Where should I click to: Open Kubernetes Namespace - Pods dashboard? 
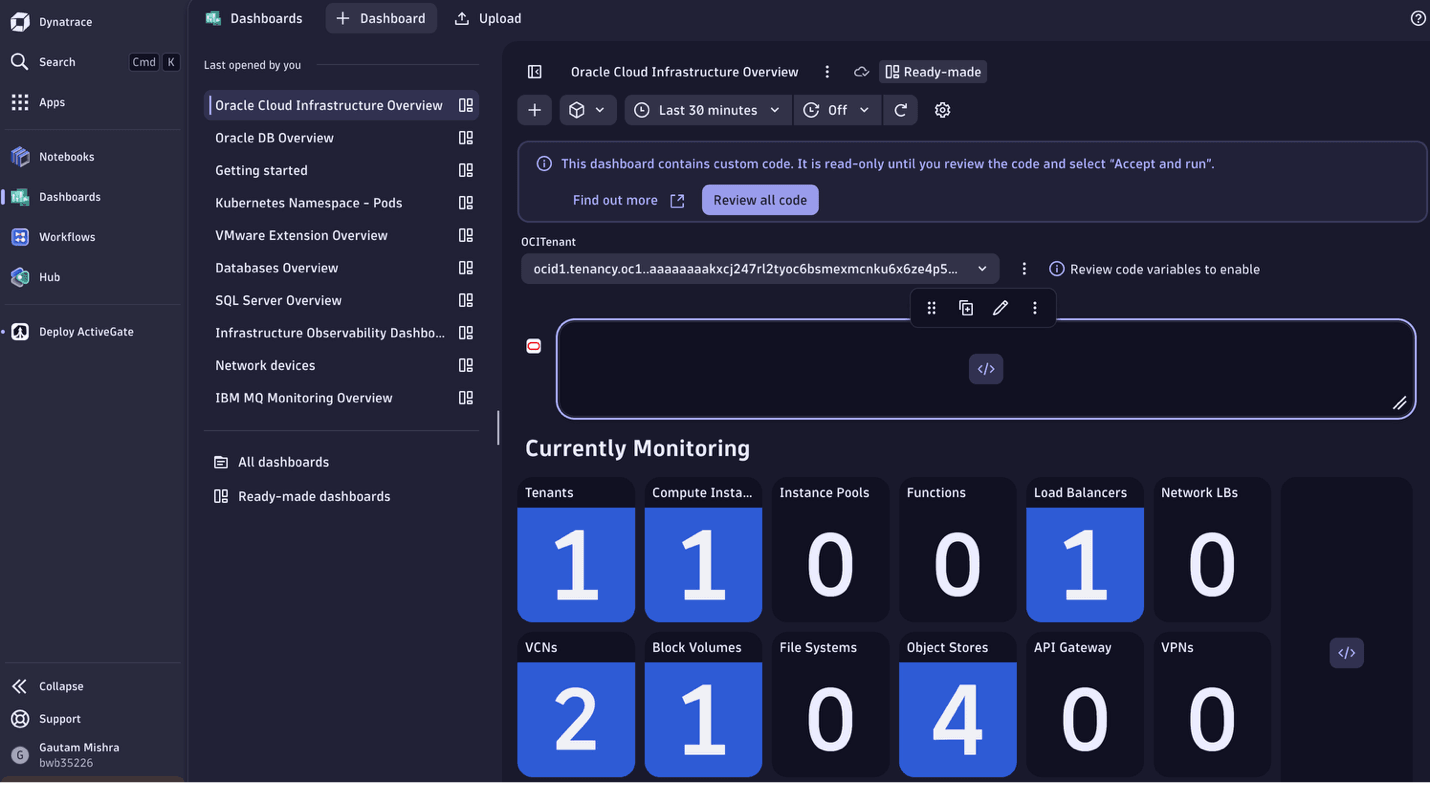tap(341, 203)
